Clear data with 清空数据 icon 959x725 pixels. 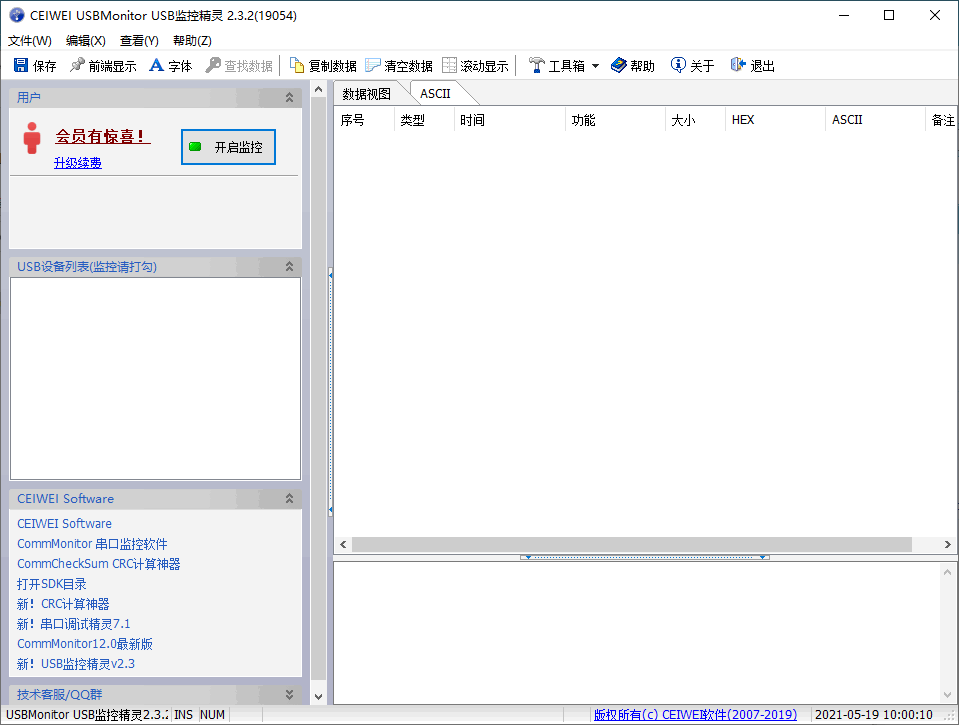(x=372, y=65)
